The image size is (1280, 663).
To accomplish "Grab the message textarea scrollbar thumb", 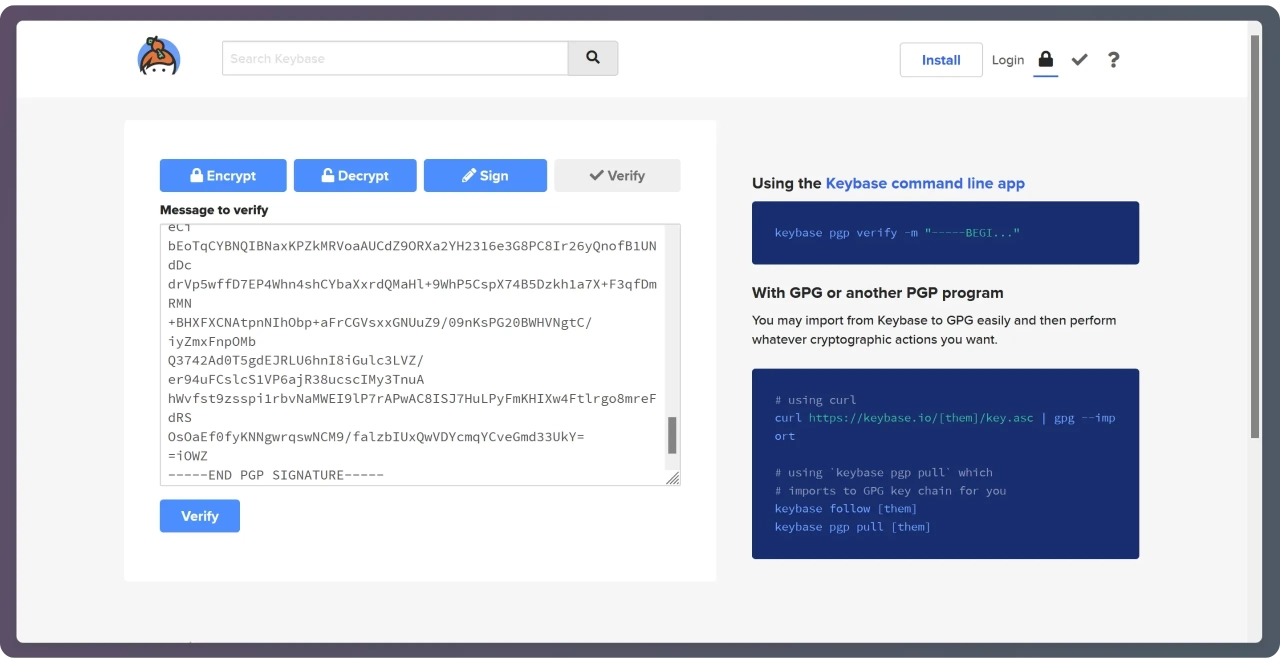I will 672,435.
